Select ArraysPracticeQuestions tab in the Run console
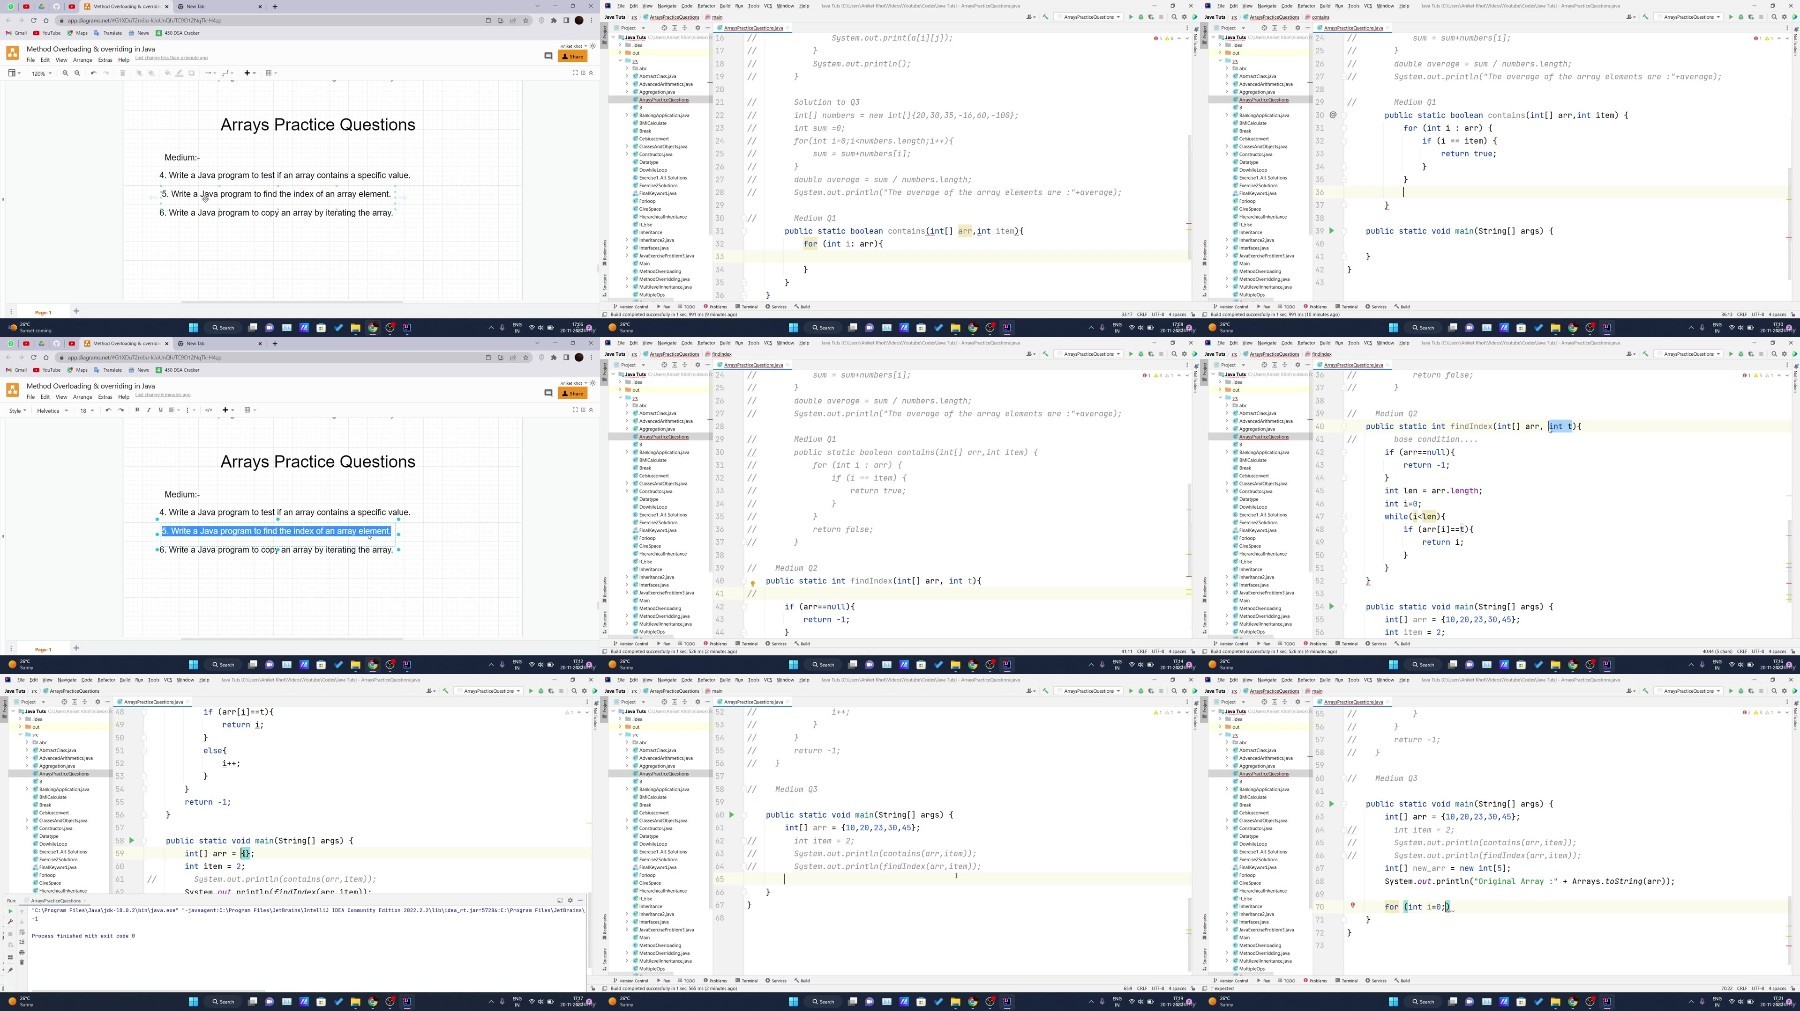This screenshot has height=1011, width=1800. [56, 901]
